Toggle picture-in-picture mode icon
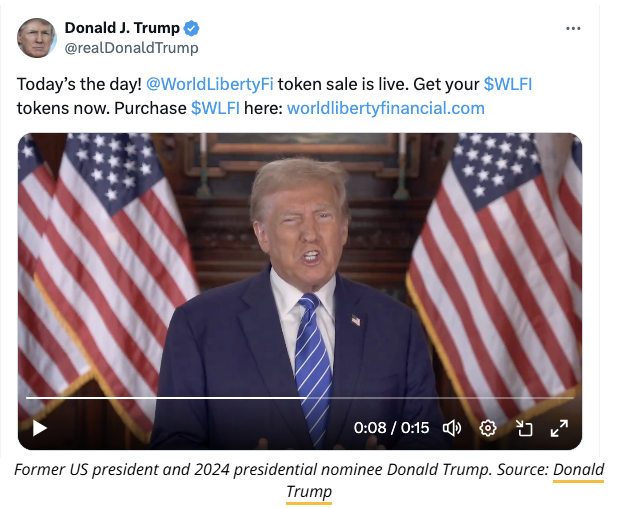The height and width of the screenshot is (508, 621). click(x=524, y=428)
